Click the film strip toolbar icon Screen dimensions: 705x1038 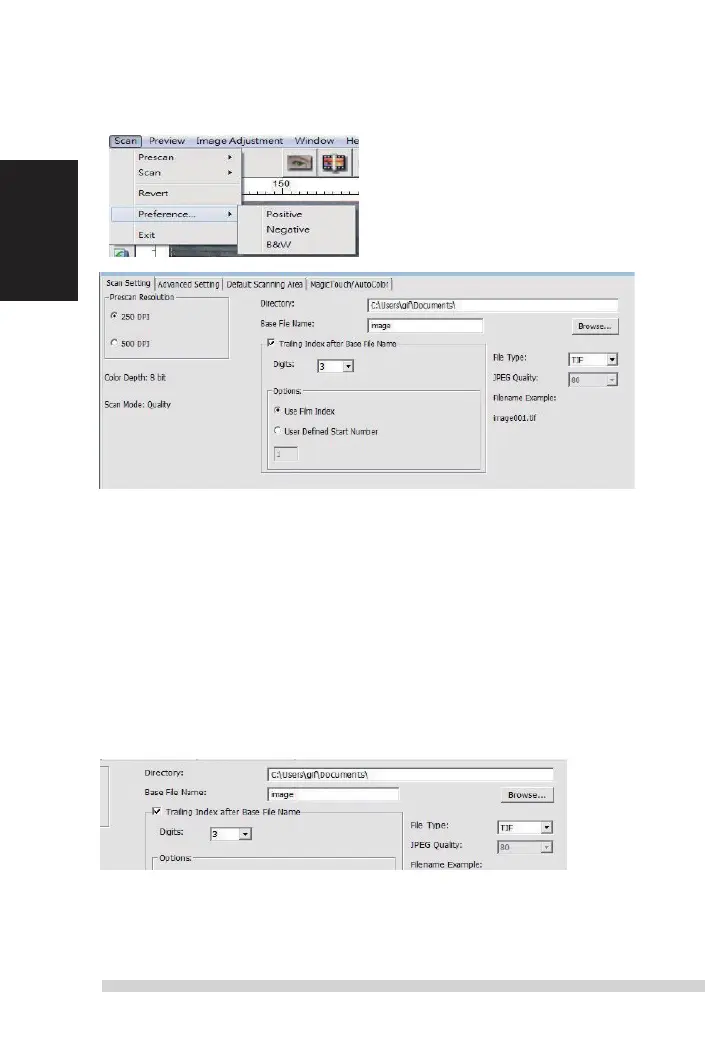334,162
